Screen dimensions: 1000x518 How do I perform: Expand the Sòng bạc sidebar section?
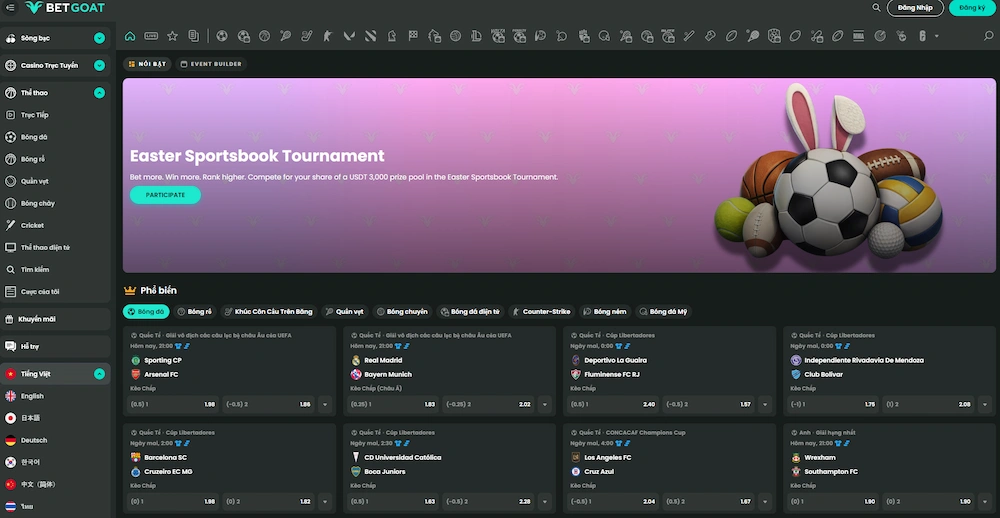(x=99, y=38)
